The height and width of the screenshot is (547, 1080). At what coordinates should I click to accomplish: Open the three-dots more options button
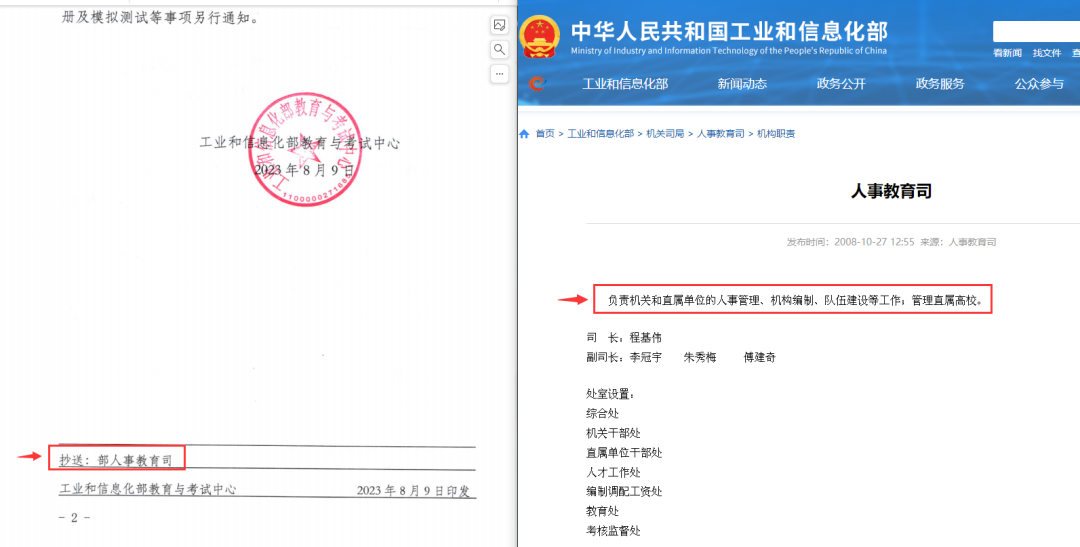(x=499, y=74)
